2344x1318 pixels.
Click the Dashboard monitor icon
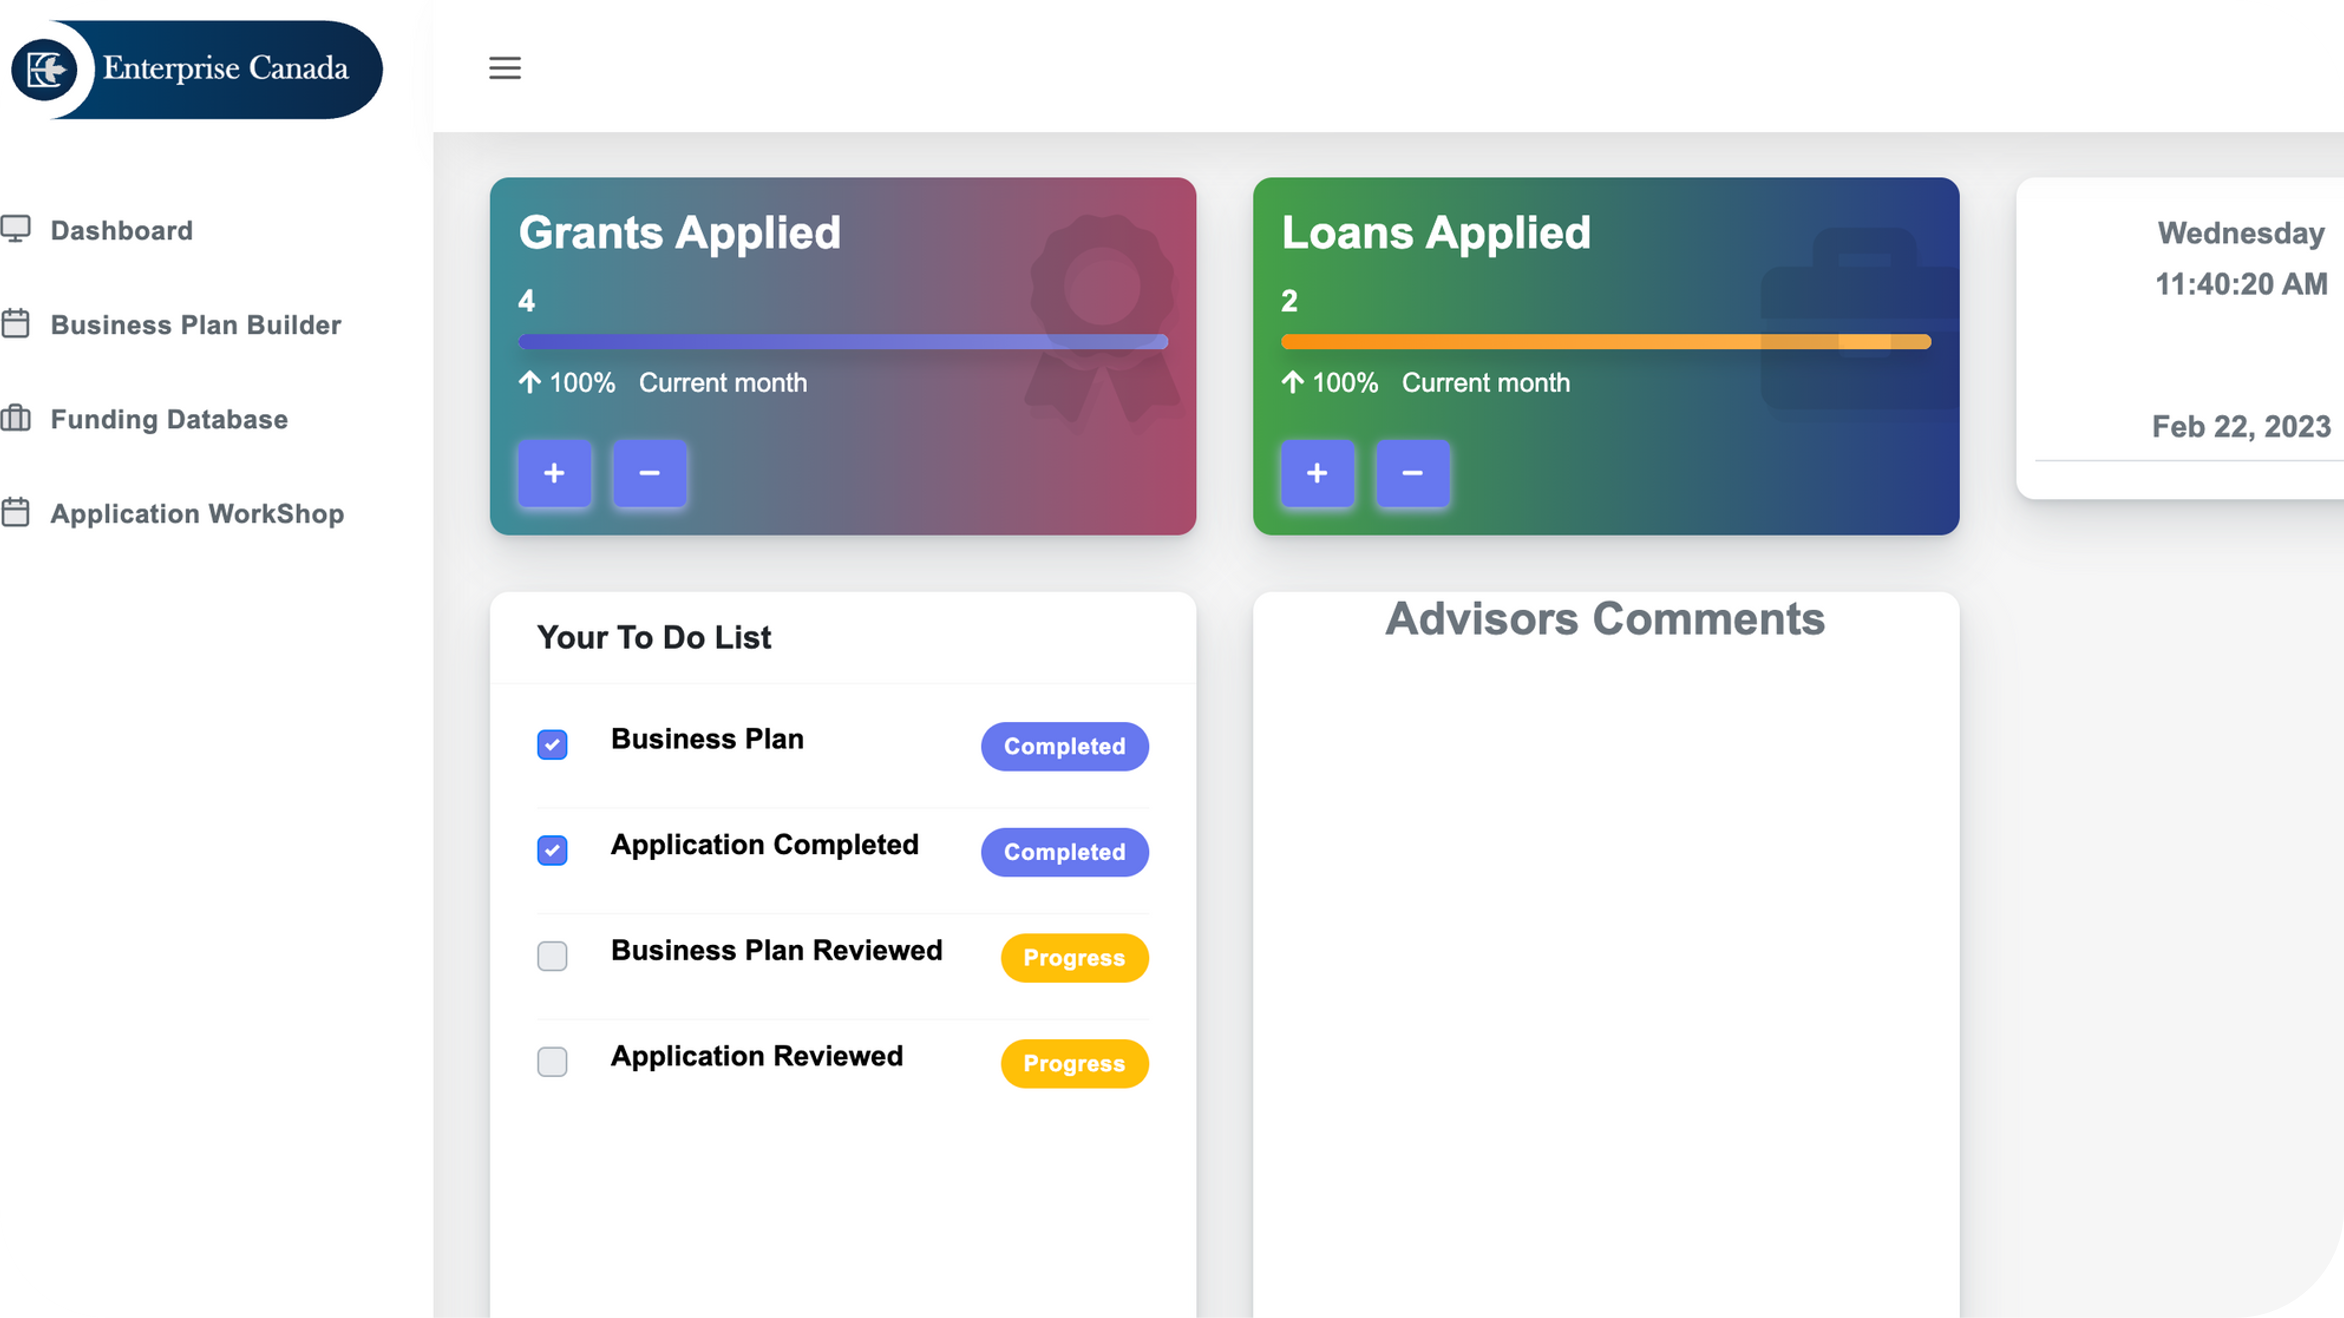16,229
